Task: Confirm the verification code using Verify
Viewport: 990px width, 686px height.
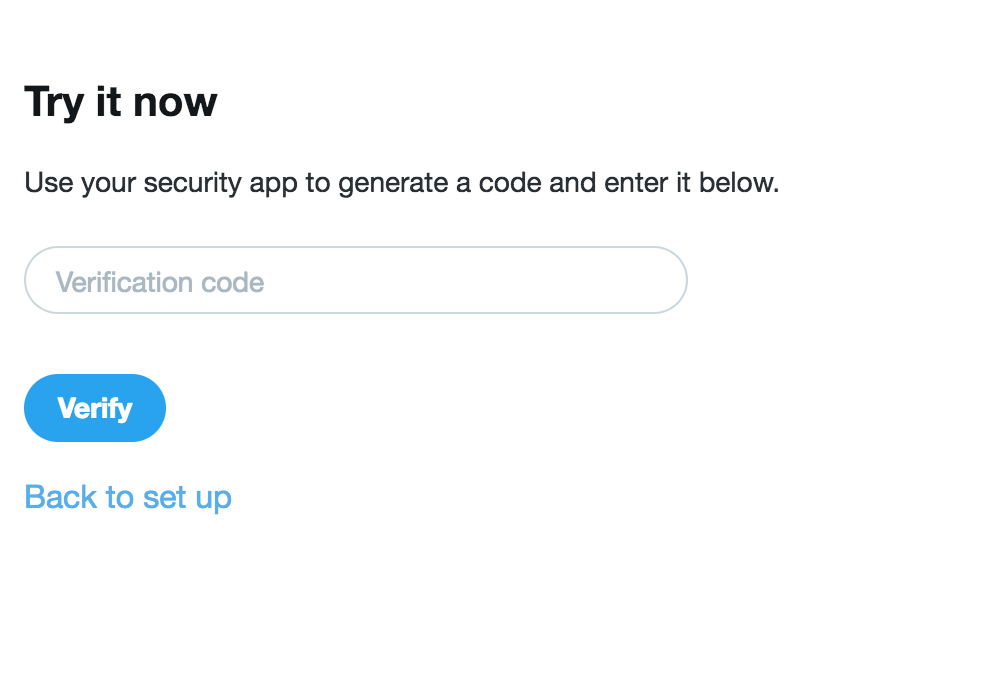Action: (95, 408)
